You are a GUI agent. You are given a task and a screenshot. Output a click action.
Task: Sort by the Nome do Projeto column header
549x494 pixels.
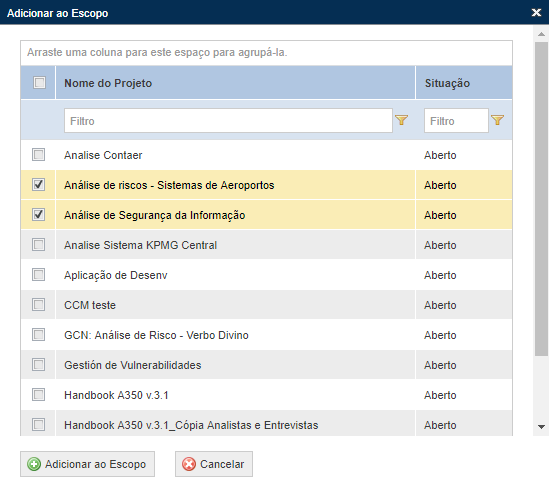(x=108, y=83)
